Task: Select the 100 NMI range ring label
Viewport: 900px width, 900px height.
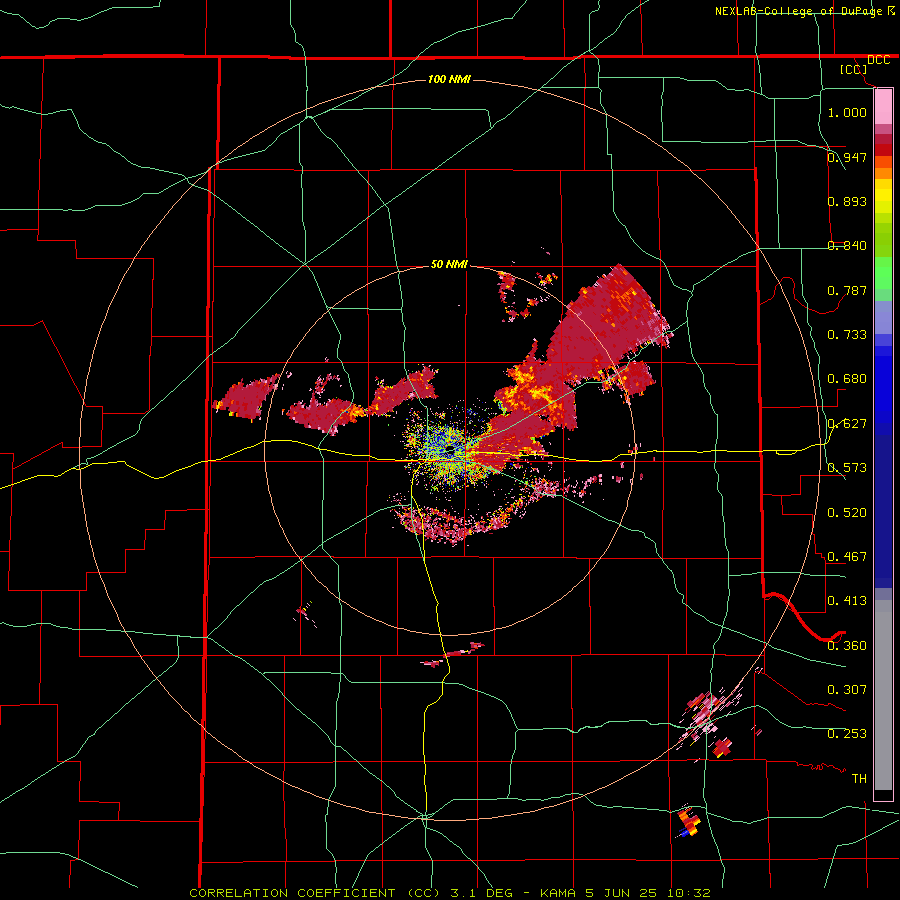Action: click(x=449, y=79)
